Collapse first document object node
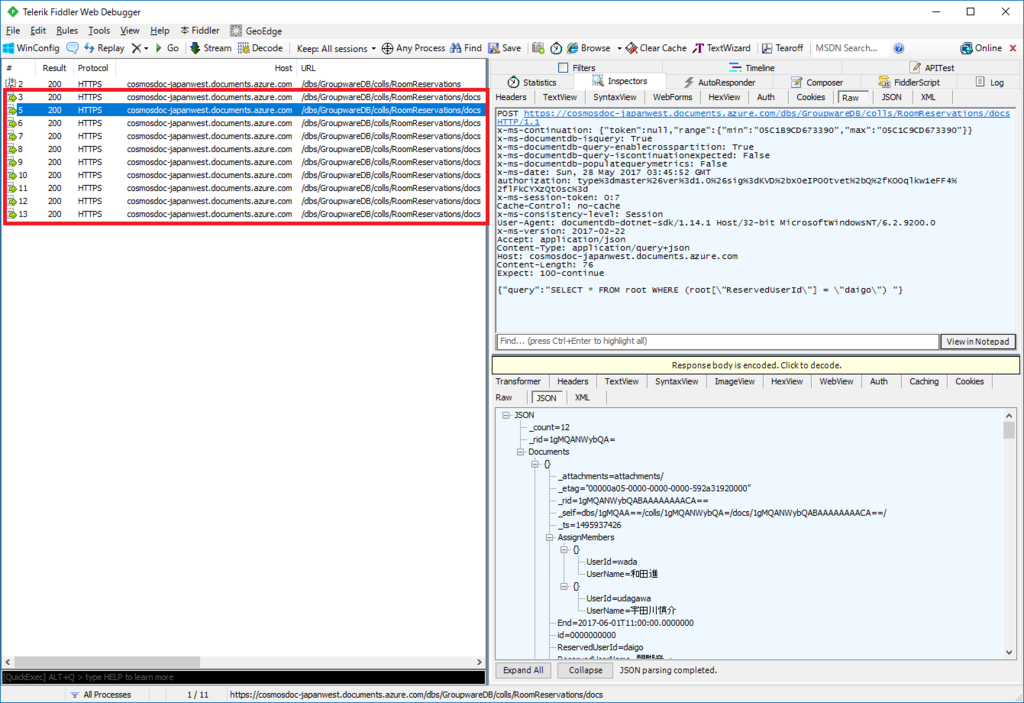Screen dimensions: 1024x703 tap(535, 464)
